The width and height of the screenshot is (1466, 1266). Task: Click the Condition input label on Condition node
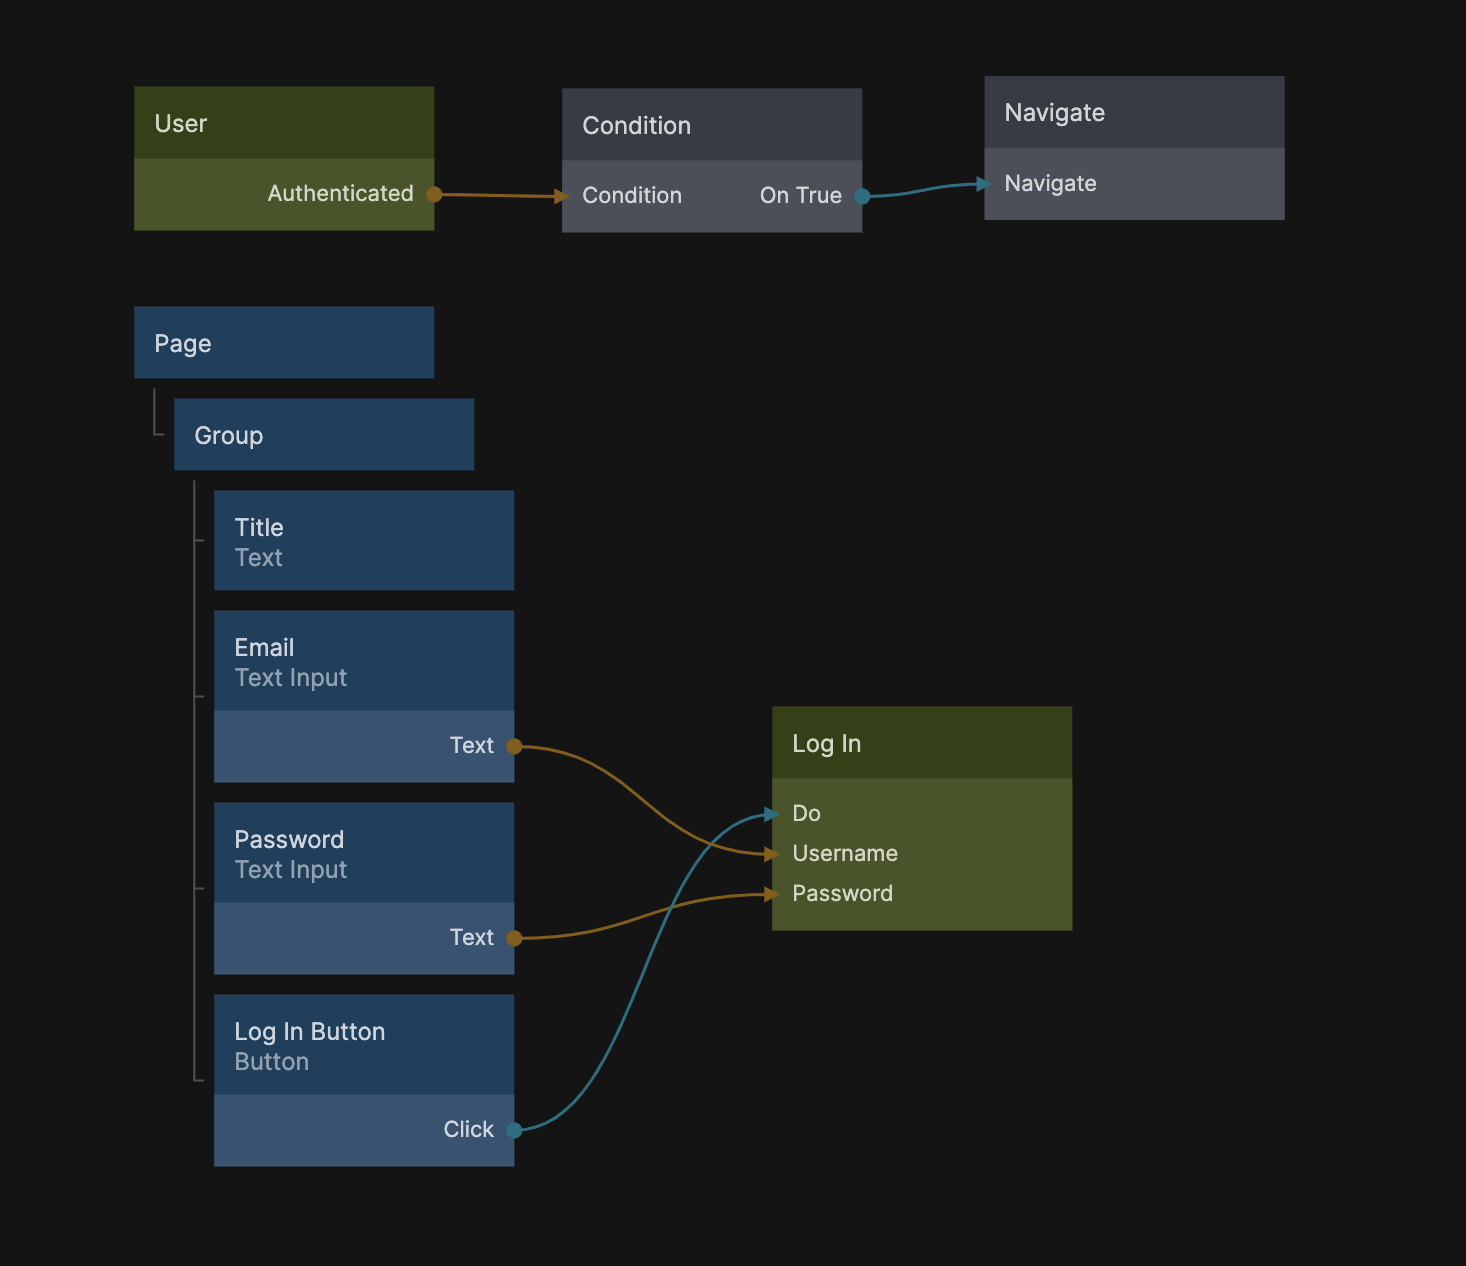click(x=632, y=196)
